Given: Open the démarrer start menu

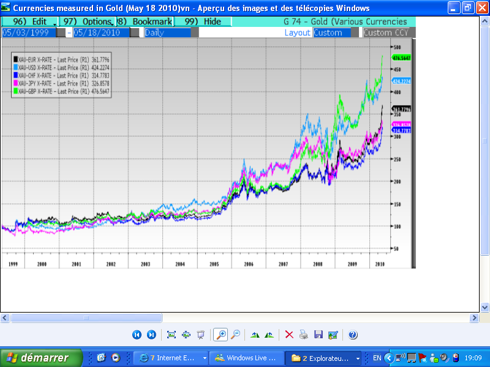Looking at the screenshot, I should [x=41, y=358].
